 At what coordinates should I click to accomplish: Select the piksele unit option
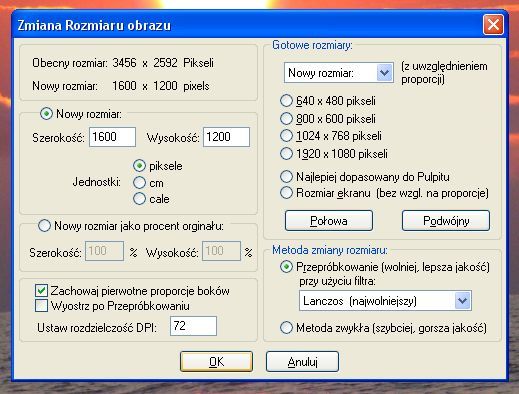click(139, 166)
